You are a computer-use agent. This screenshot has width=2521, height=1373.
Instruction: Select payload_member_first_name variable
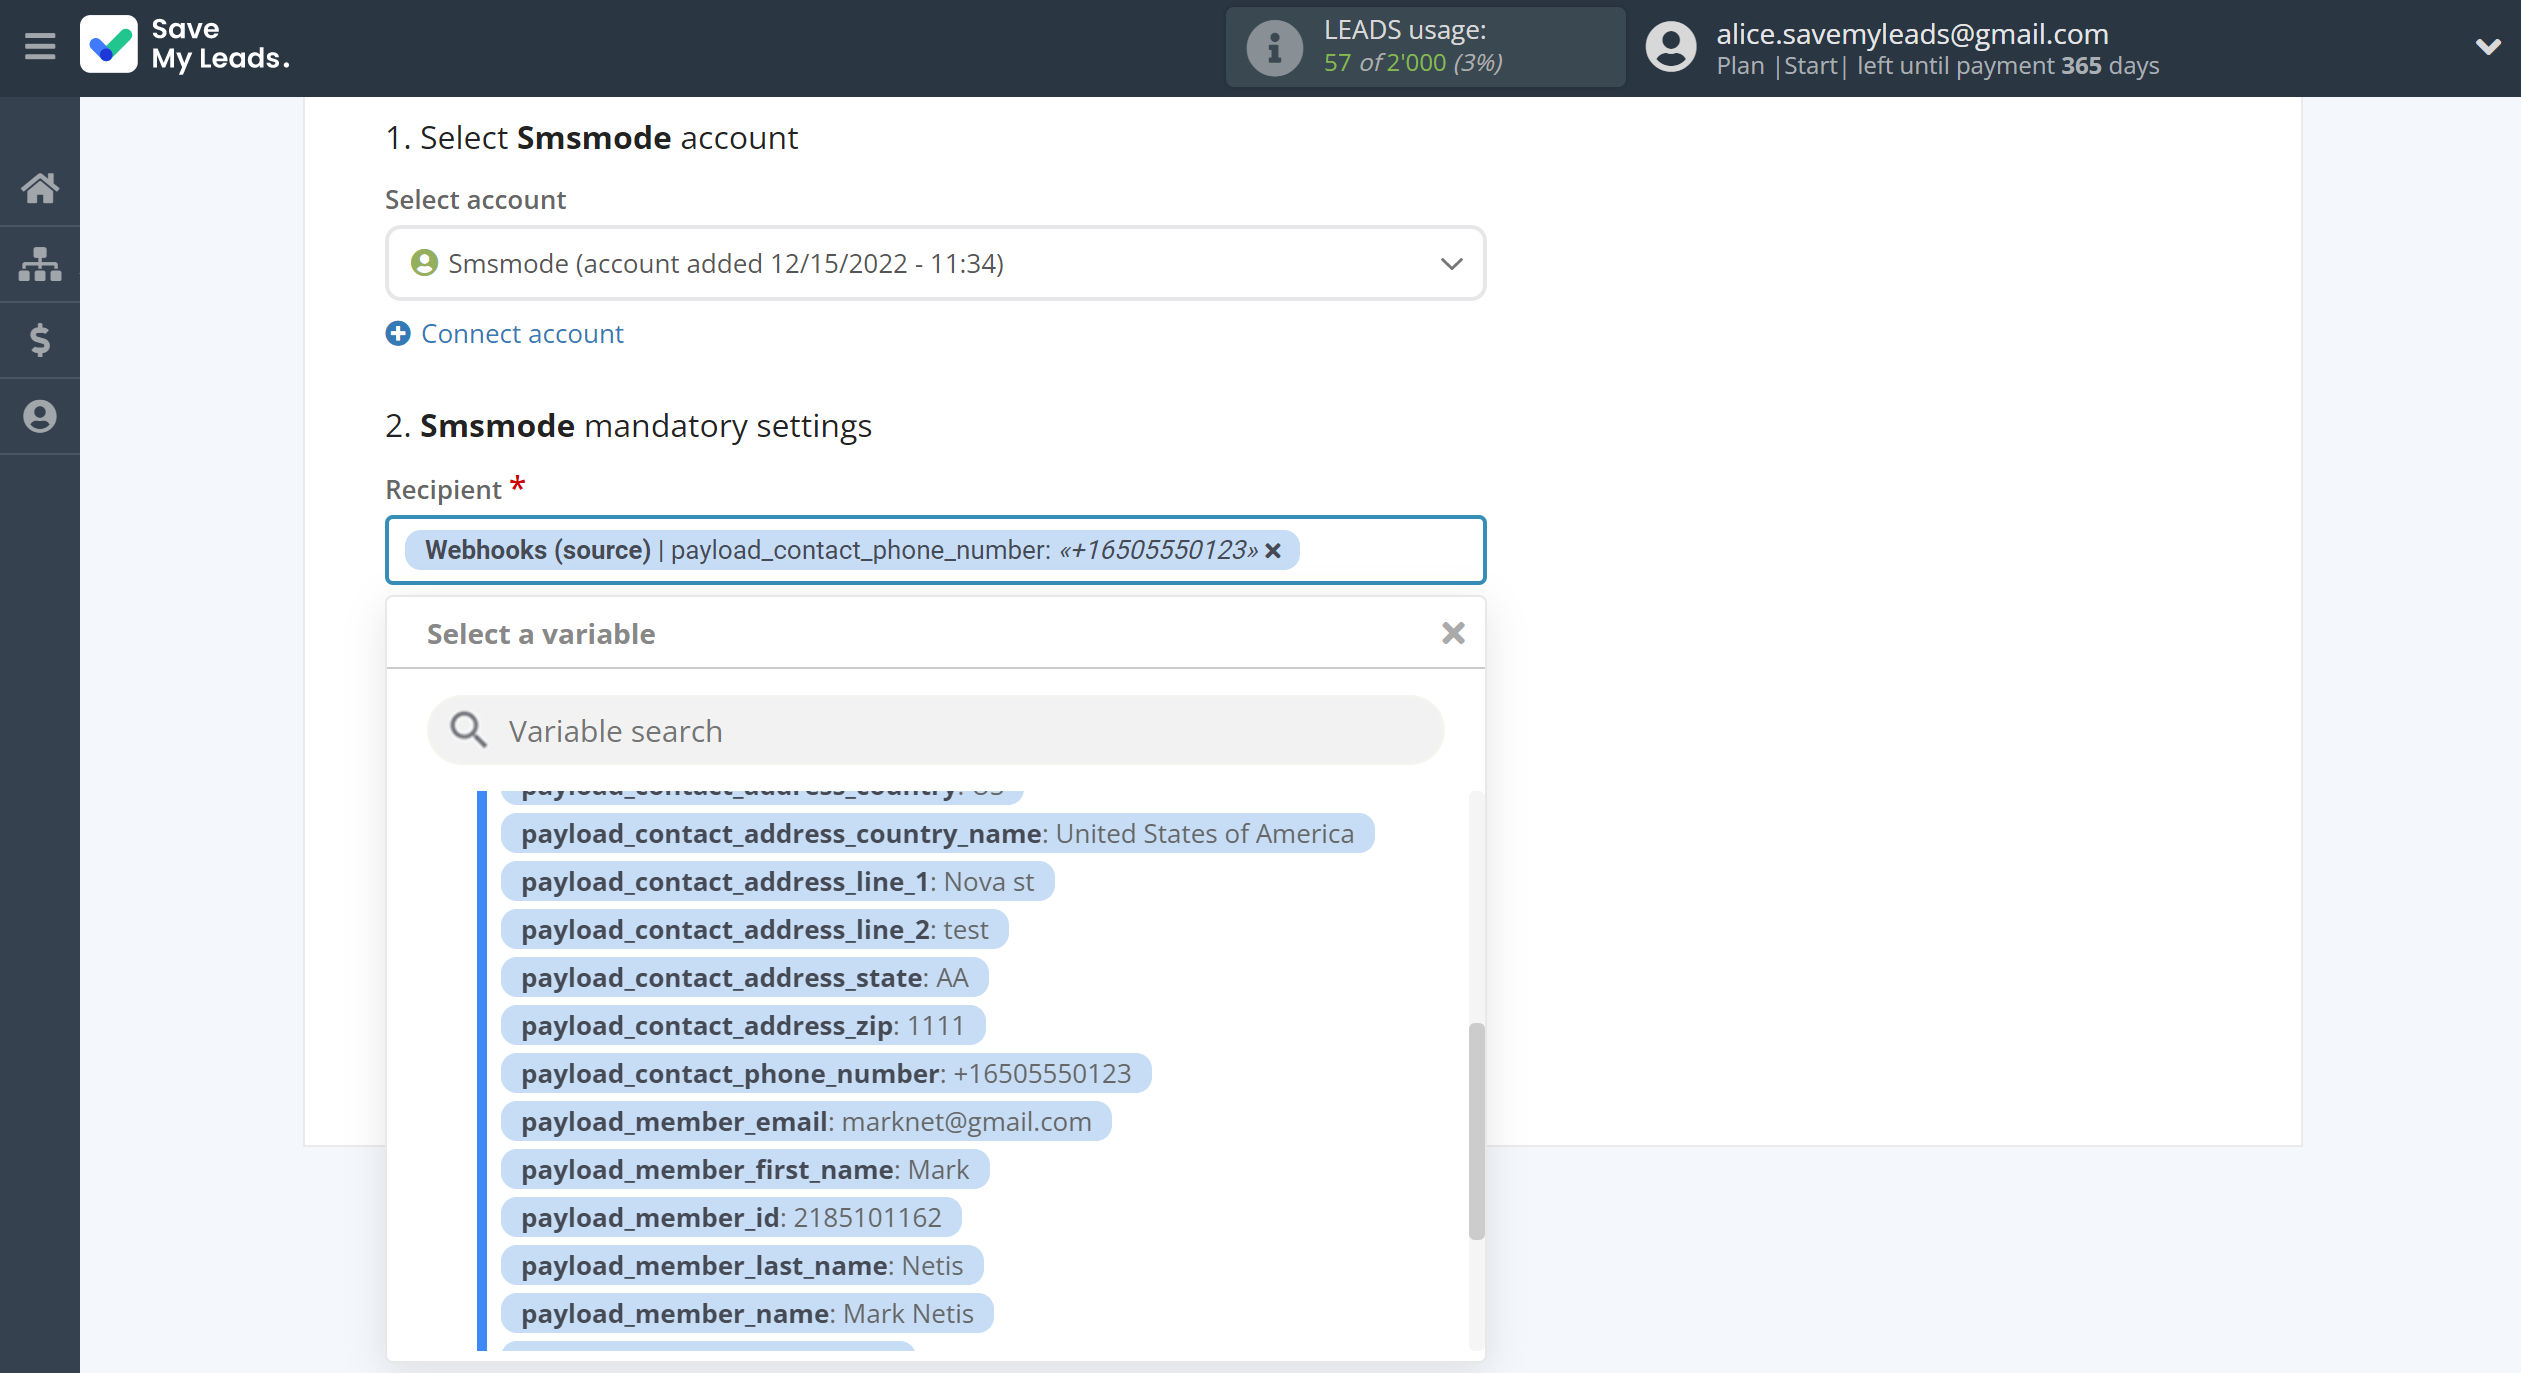pos(745,1170)
